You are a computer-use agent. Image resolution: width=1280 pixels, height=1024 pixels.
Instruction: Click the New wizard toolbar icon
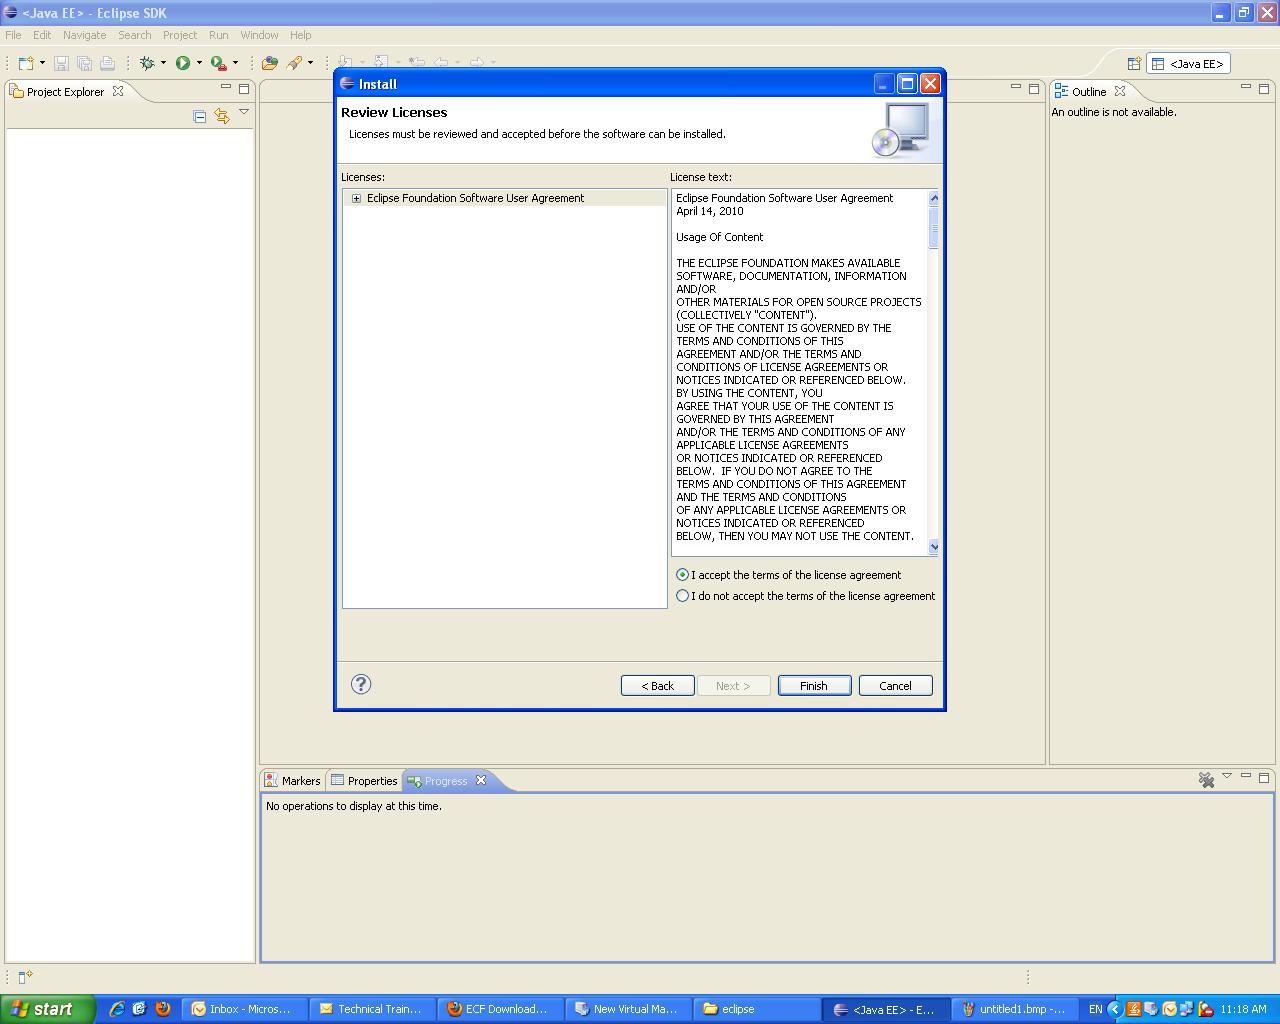pos(26,63)
